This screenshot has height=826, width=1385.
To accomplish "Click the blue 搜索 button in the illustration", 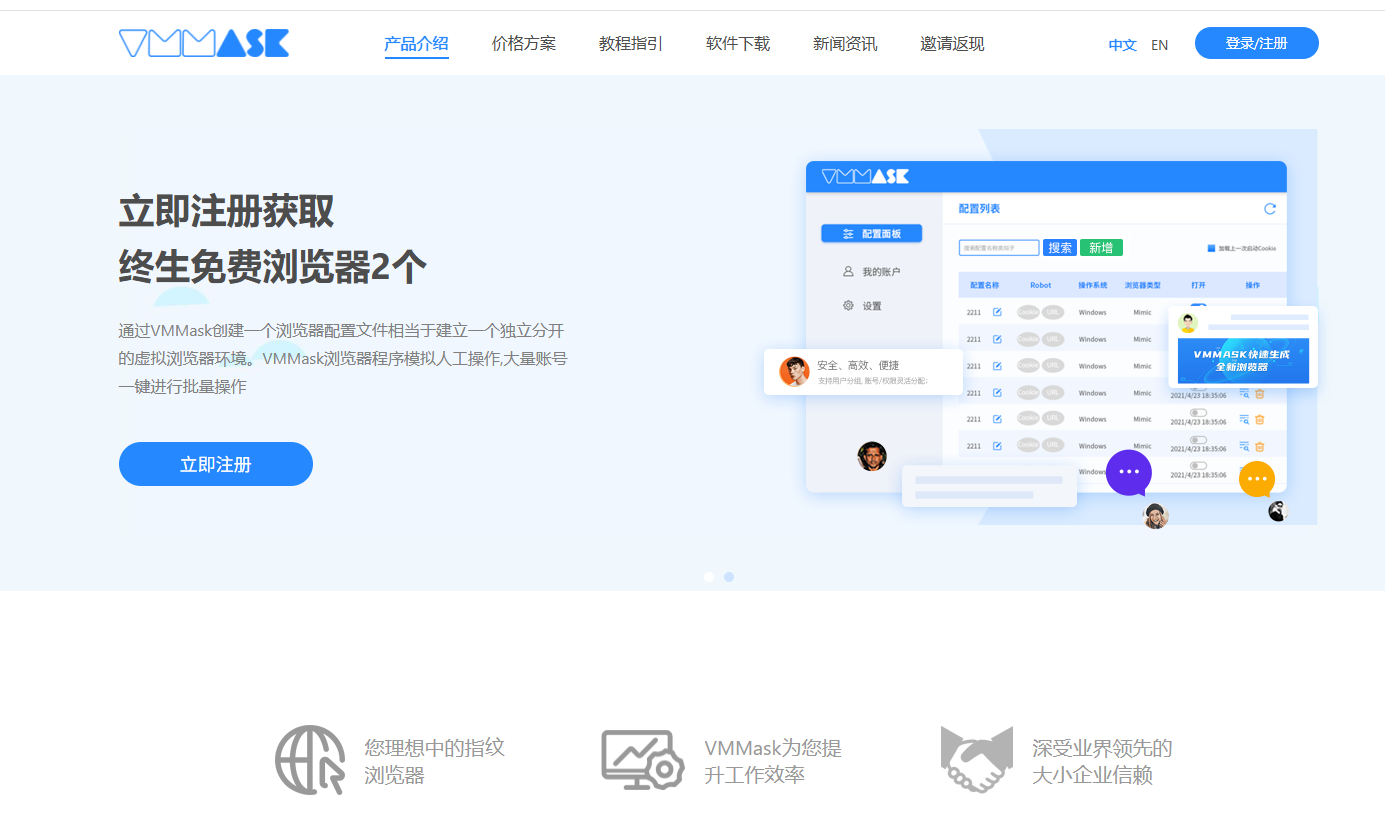I will tap(1060, 248).
